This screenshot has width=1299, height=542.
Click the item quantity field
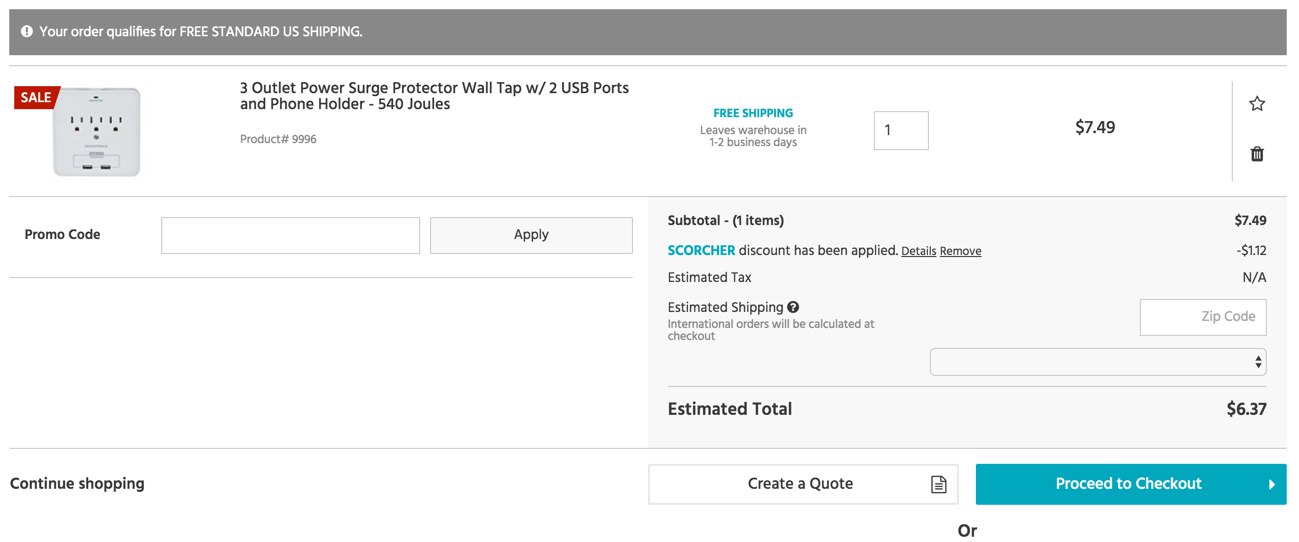coord(900,131)
